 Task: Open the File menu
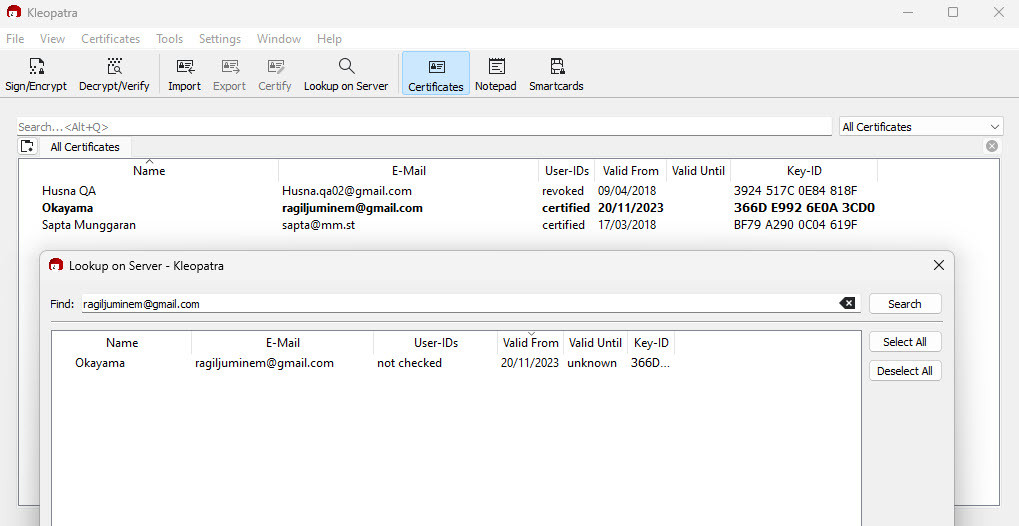click(x=15, y=39)
